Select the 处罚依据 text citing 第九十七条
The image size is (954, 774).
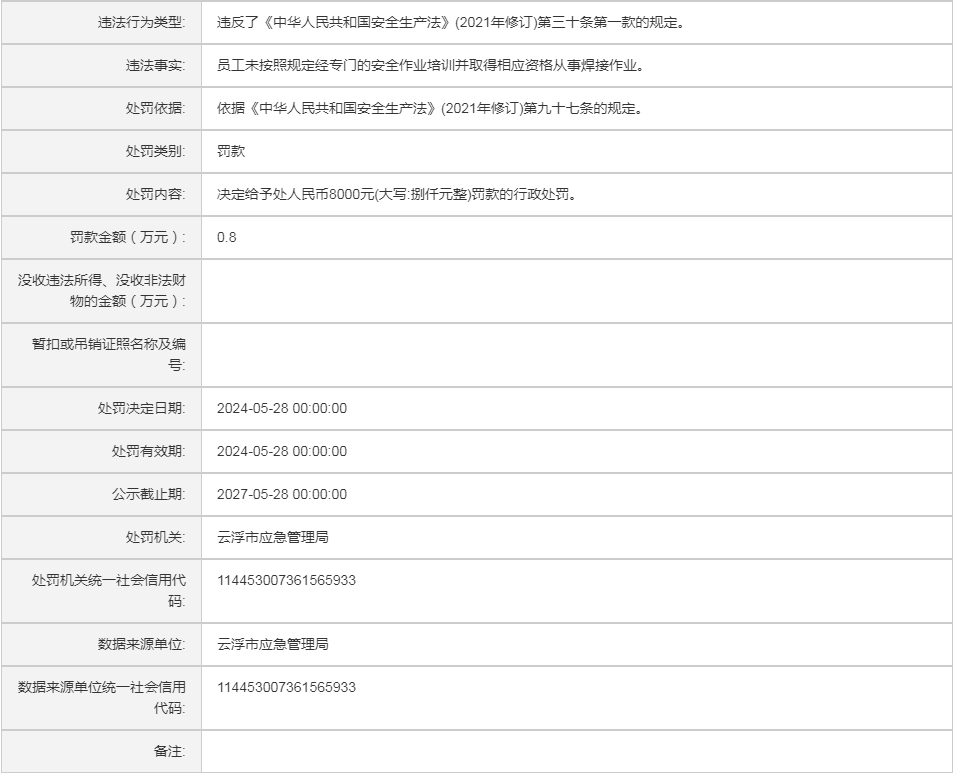[429, 108]
